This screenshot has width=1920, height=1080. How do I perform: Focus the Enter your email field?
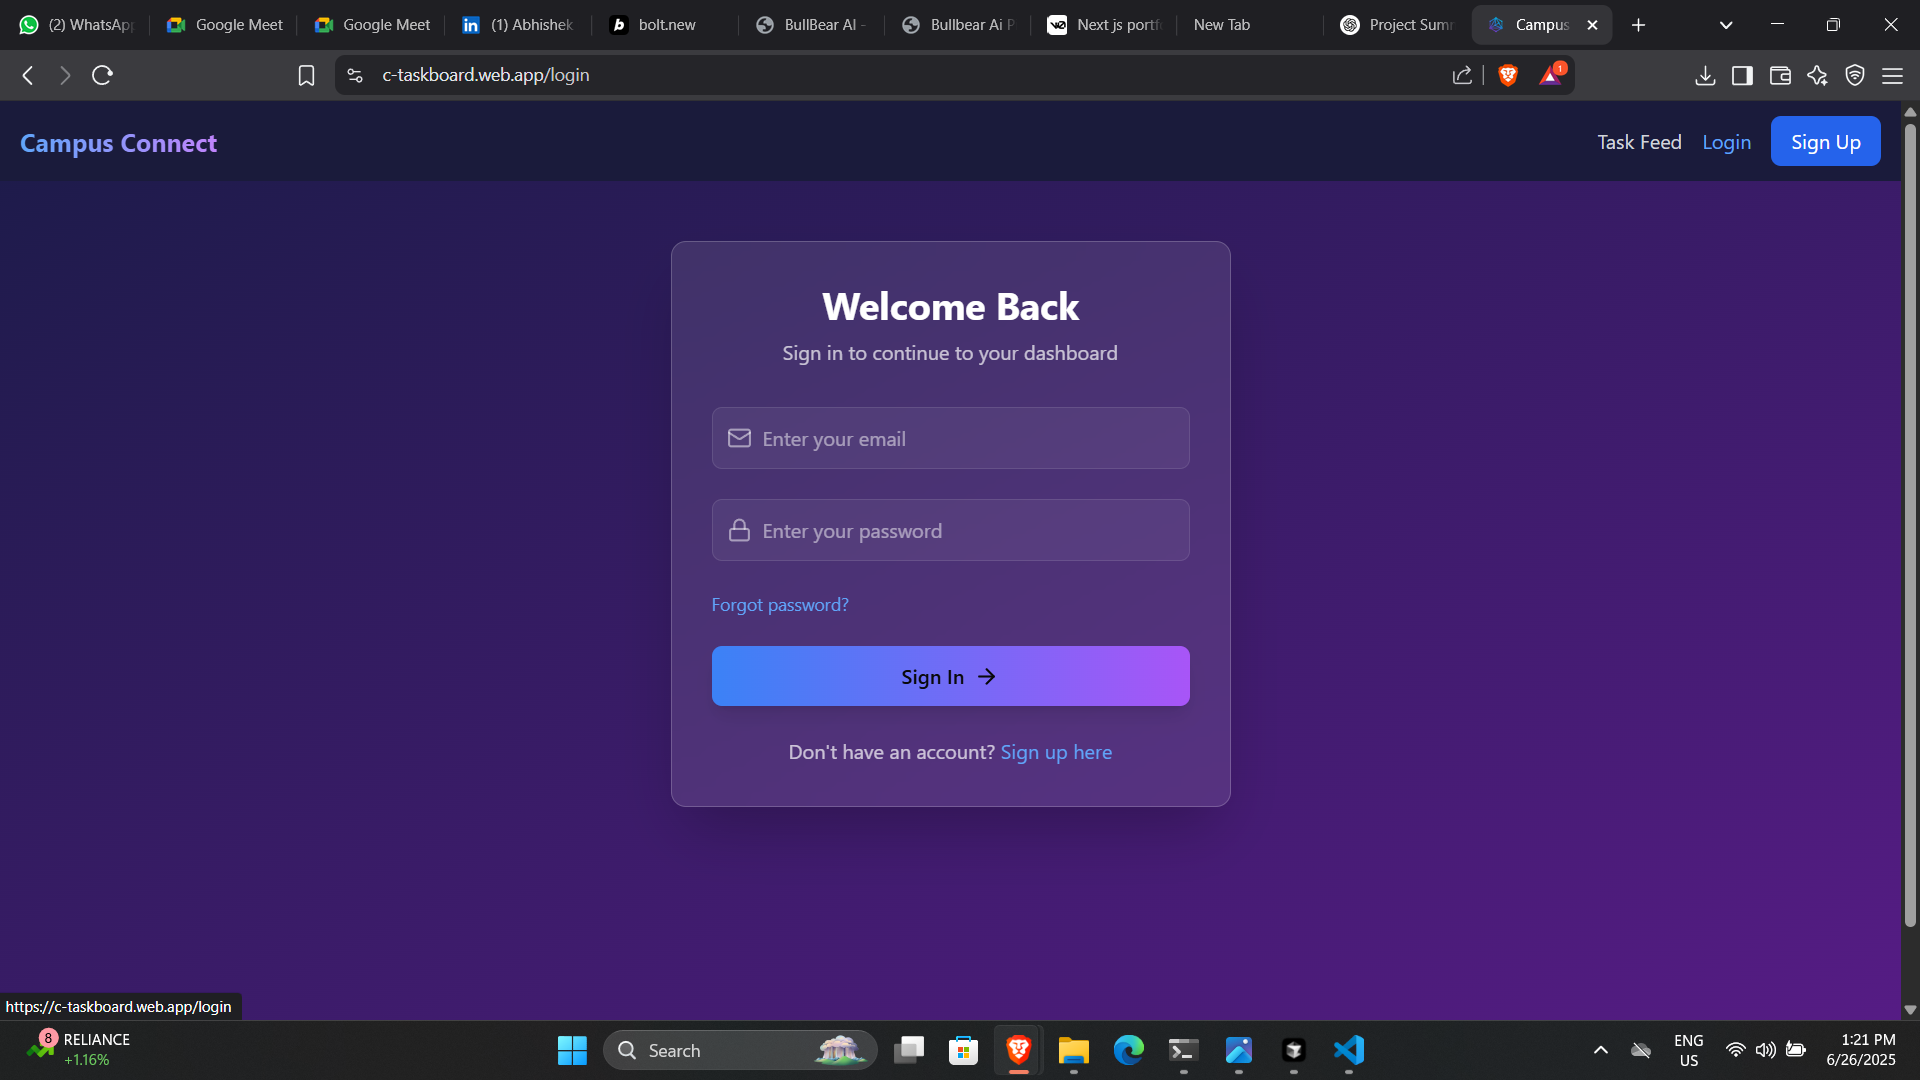coord(950,438)
